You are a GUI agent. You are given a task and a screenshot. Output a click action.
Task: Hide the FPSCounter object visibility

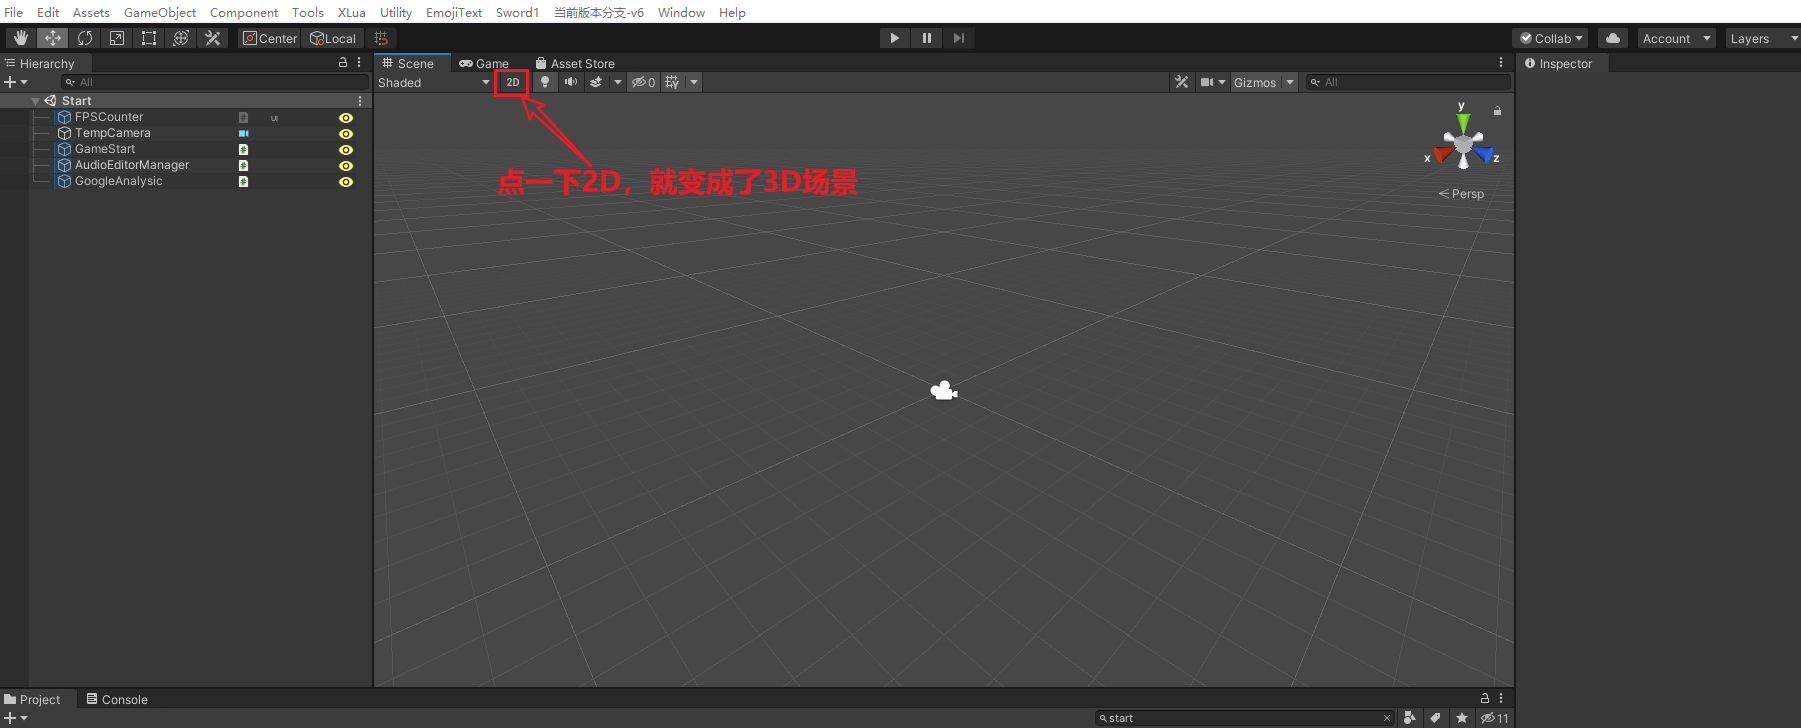346,118
